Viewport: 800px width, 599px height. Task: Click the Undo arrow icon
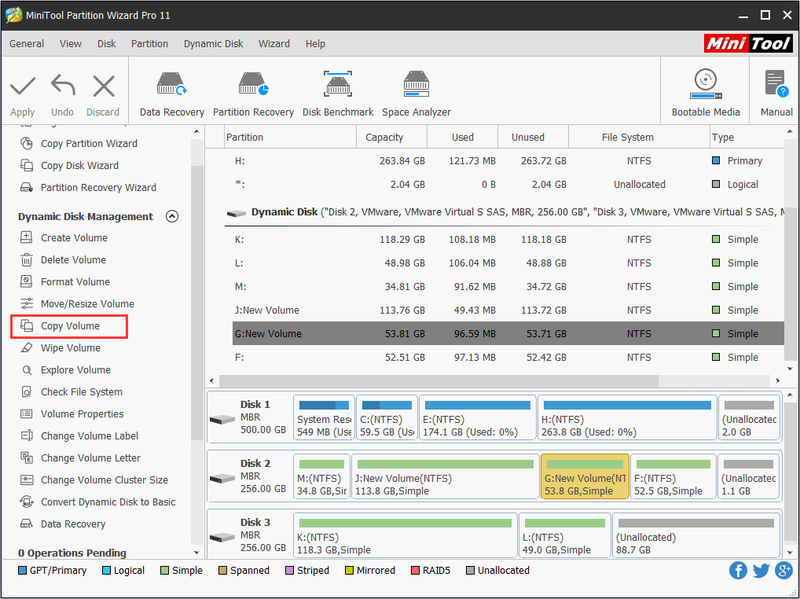click(x=63, y=85)
